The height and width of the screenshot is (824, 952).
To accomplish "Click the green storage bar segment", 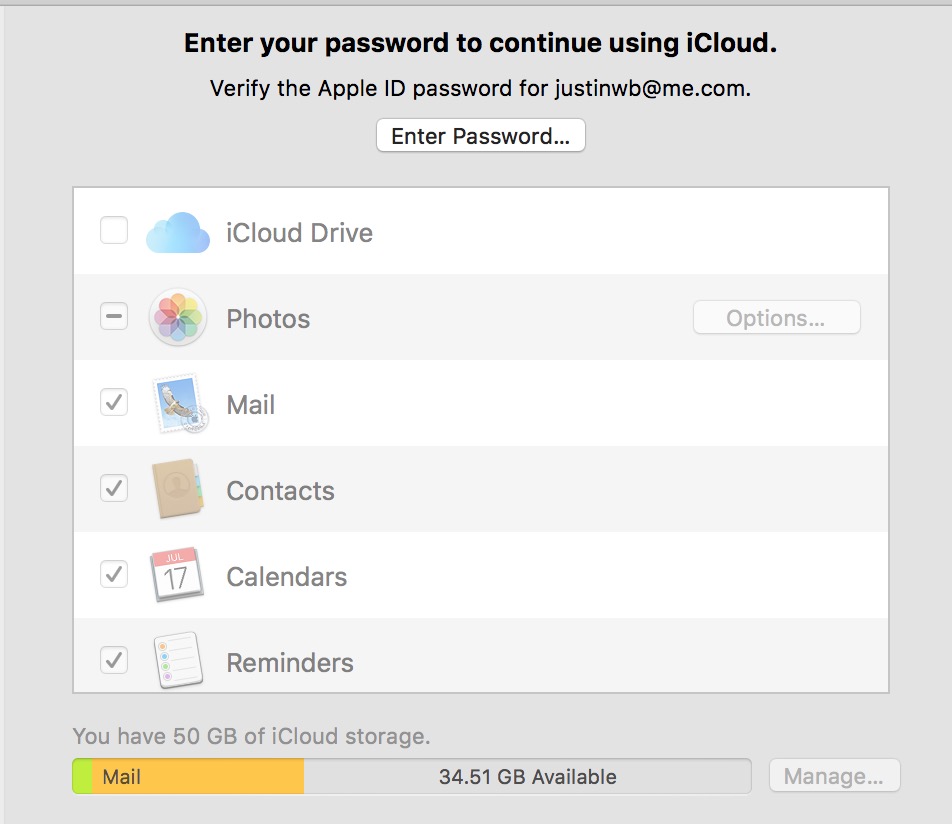I will click(82, 776).
